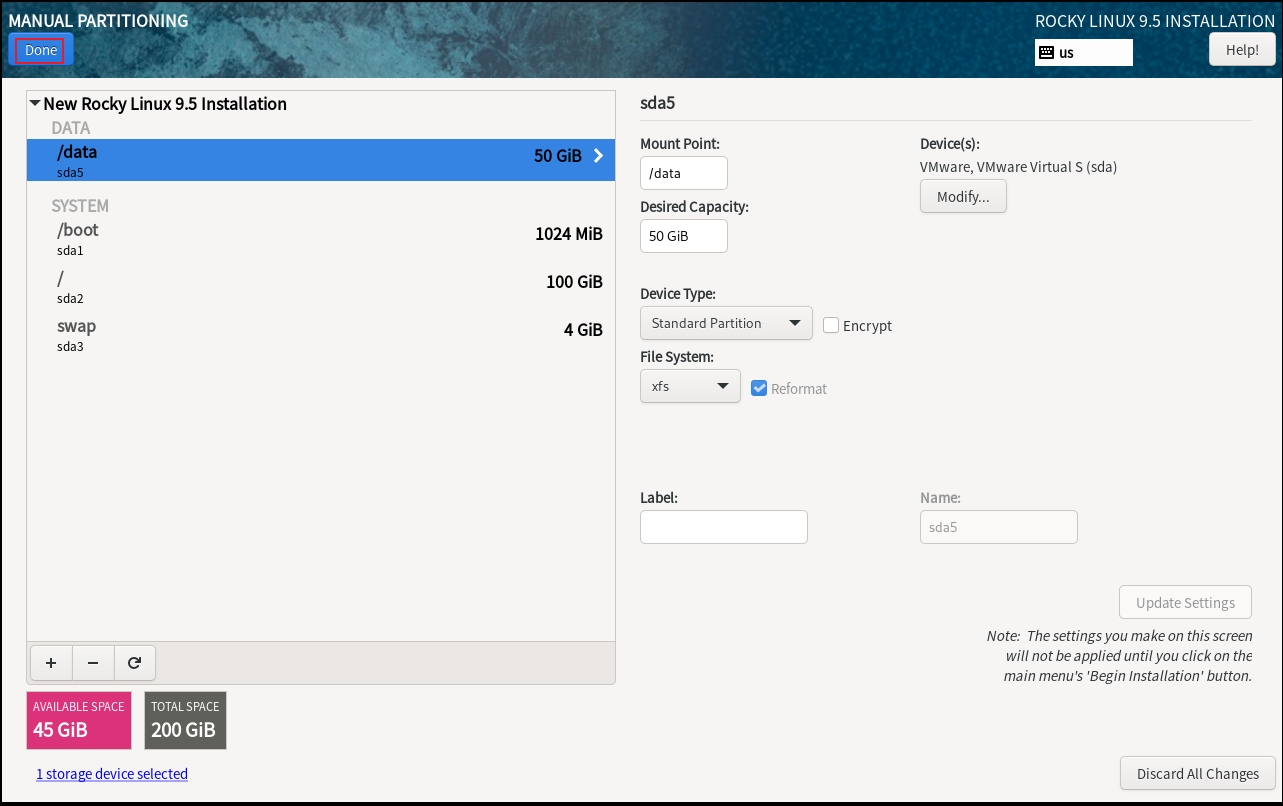
Task: Select the /boot sda1 partition row
Action: point(321,238)
